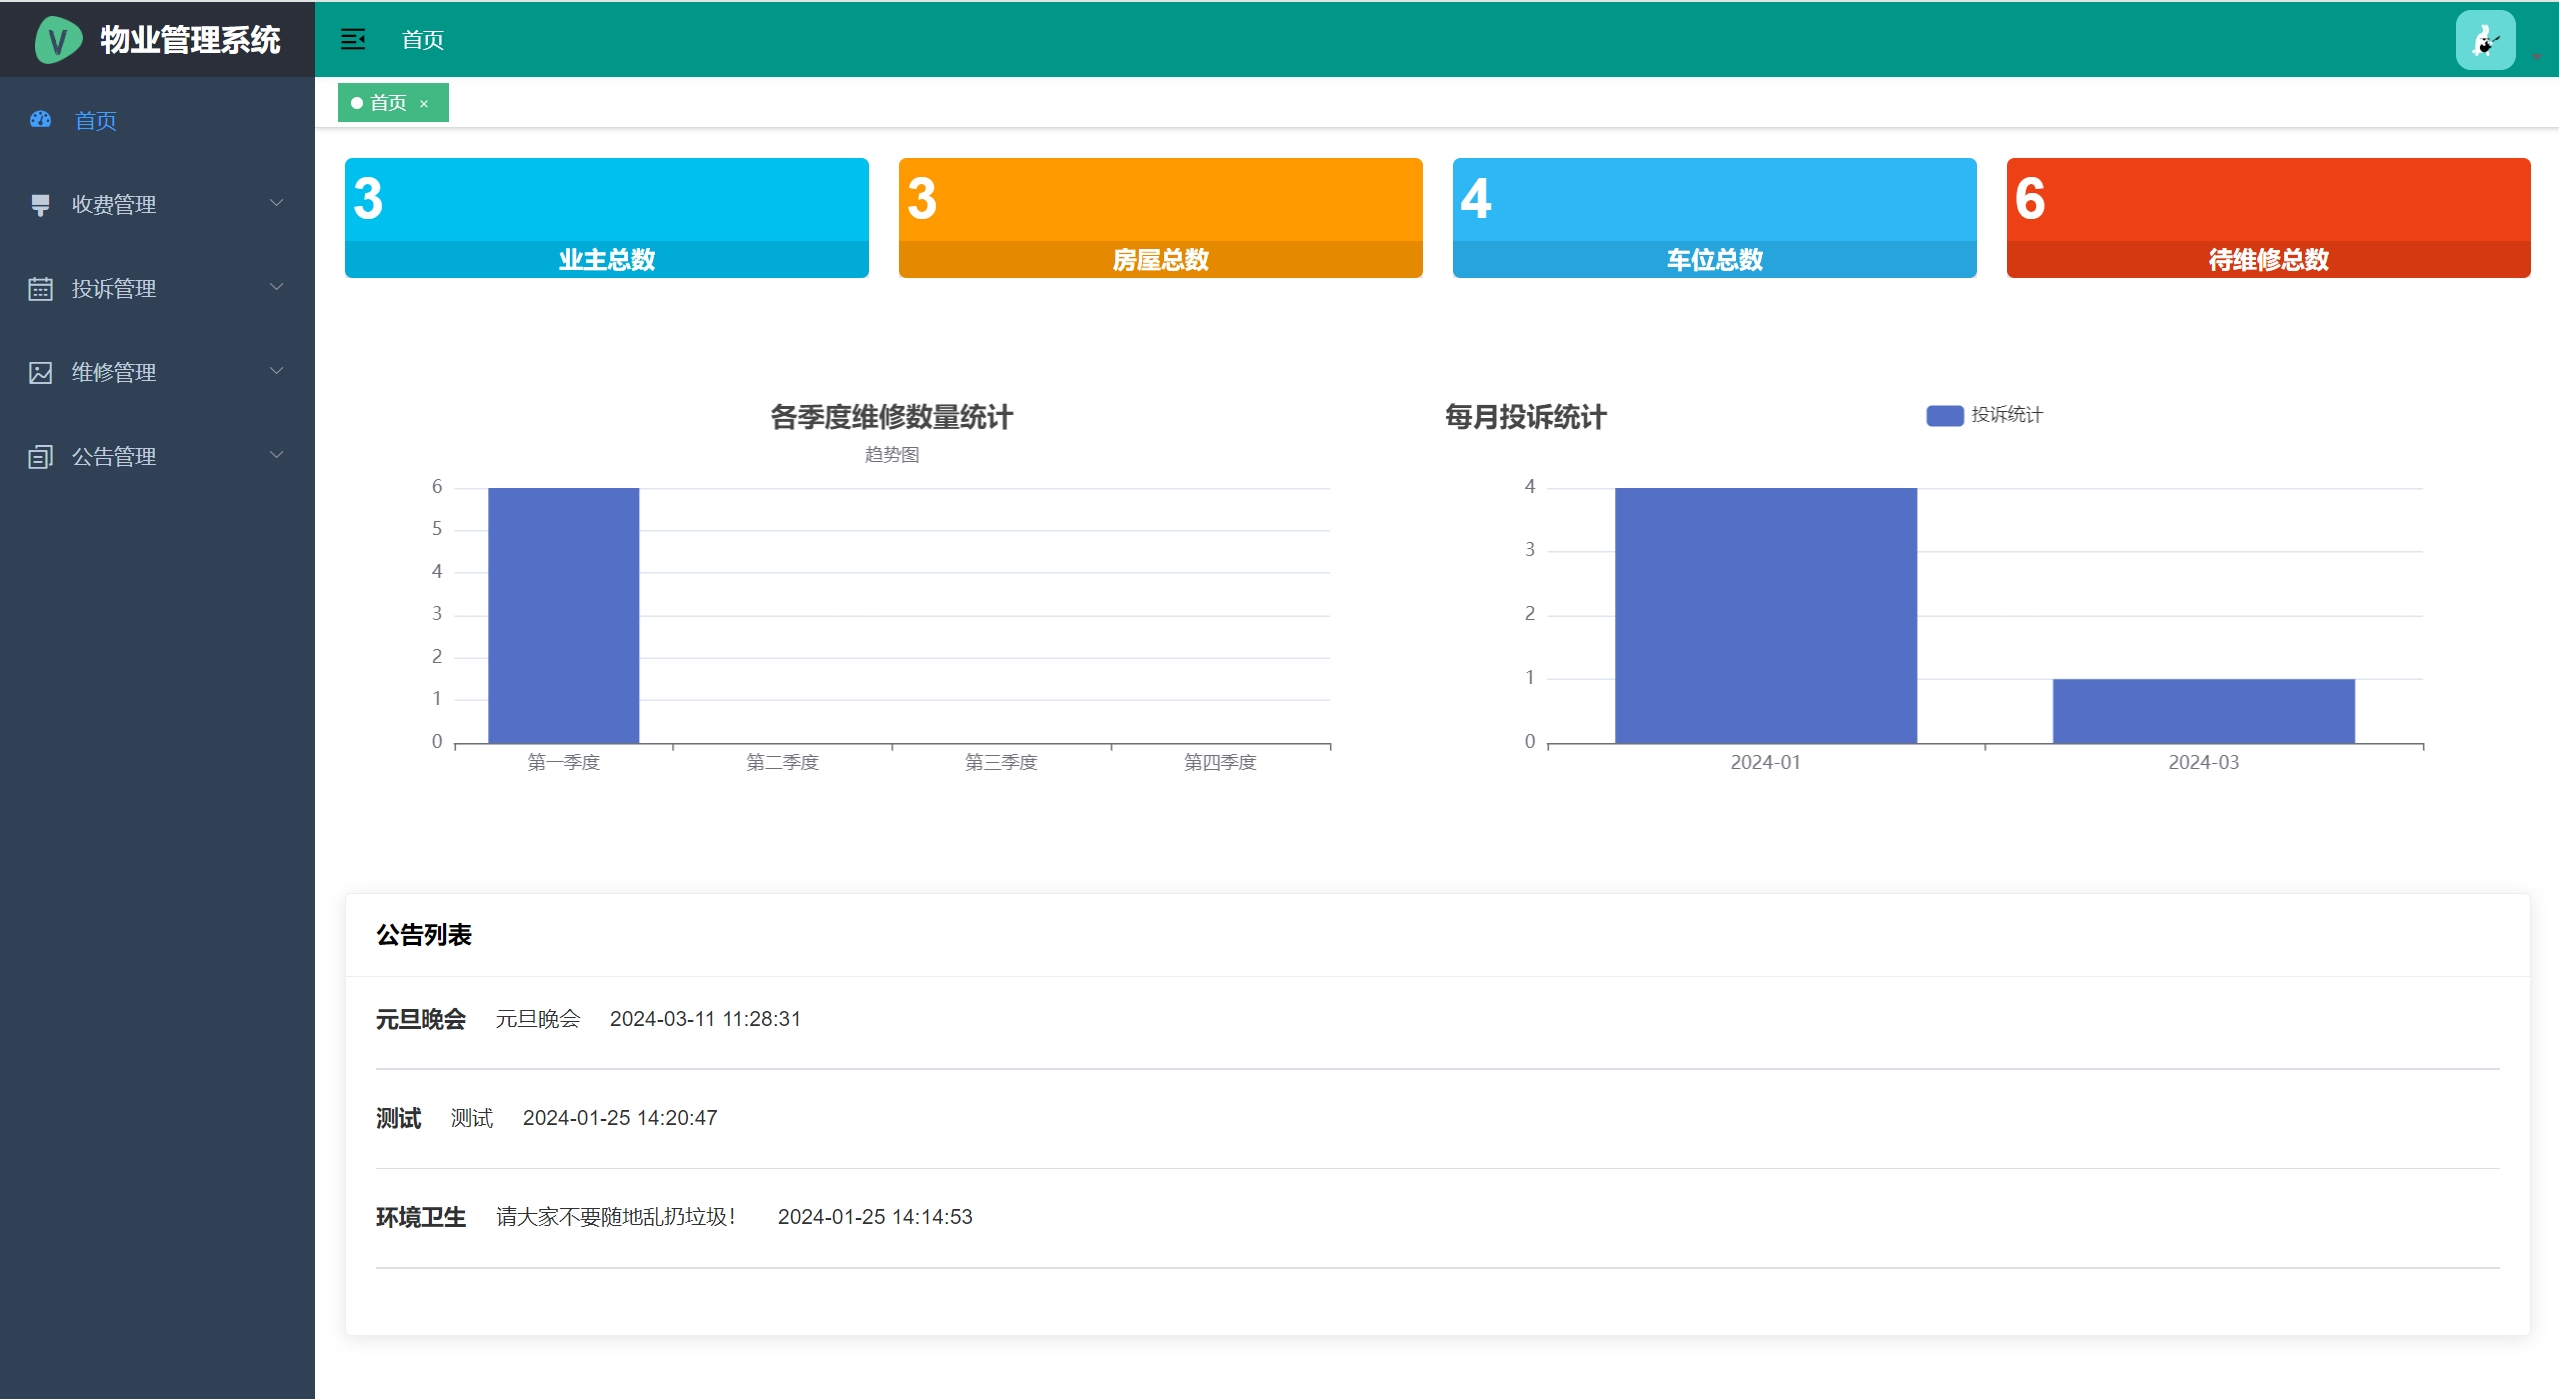The image size is (2559, 1399).
Task: Open the user avatar menu
Action: (x=2484, y=40)
